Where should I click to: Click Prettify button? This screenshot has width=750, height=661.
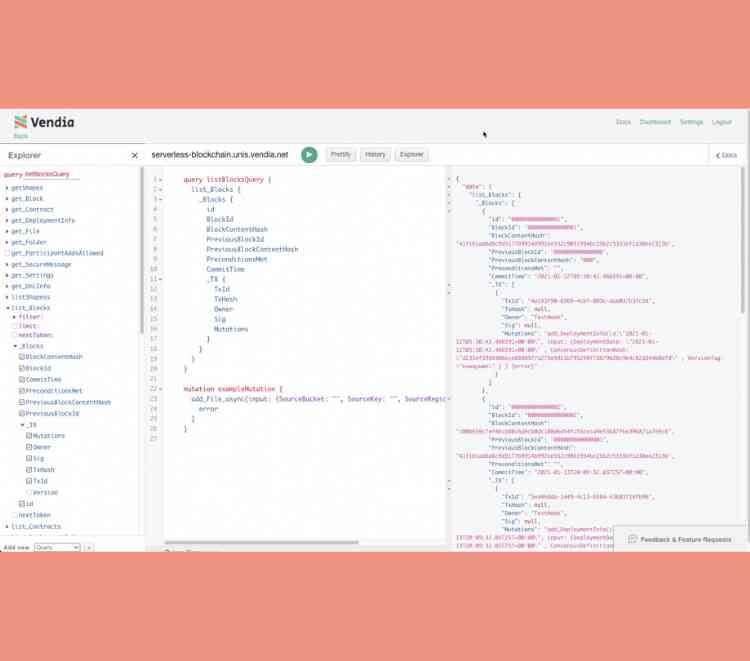click(341, 154)
